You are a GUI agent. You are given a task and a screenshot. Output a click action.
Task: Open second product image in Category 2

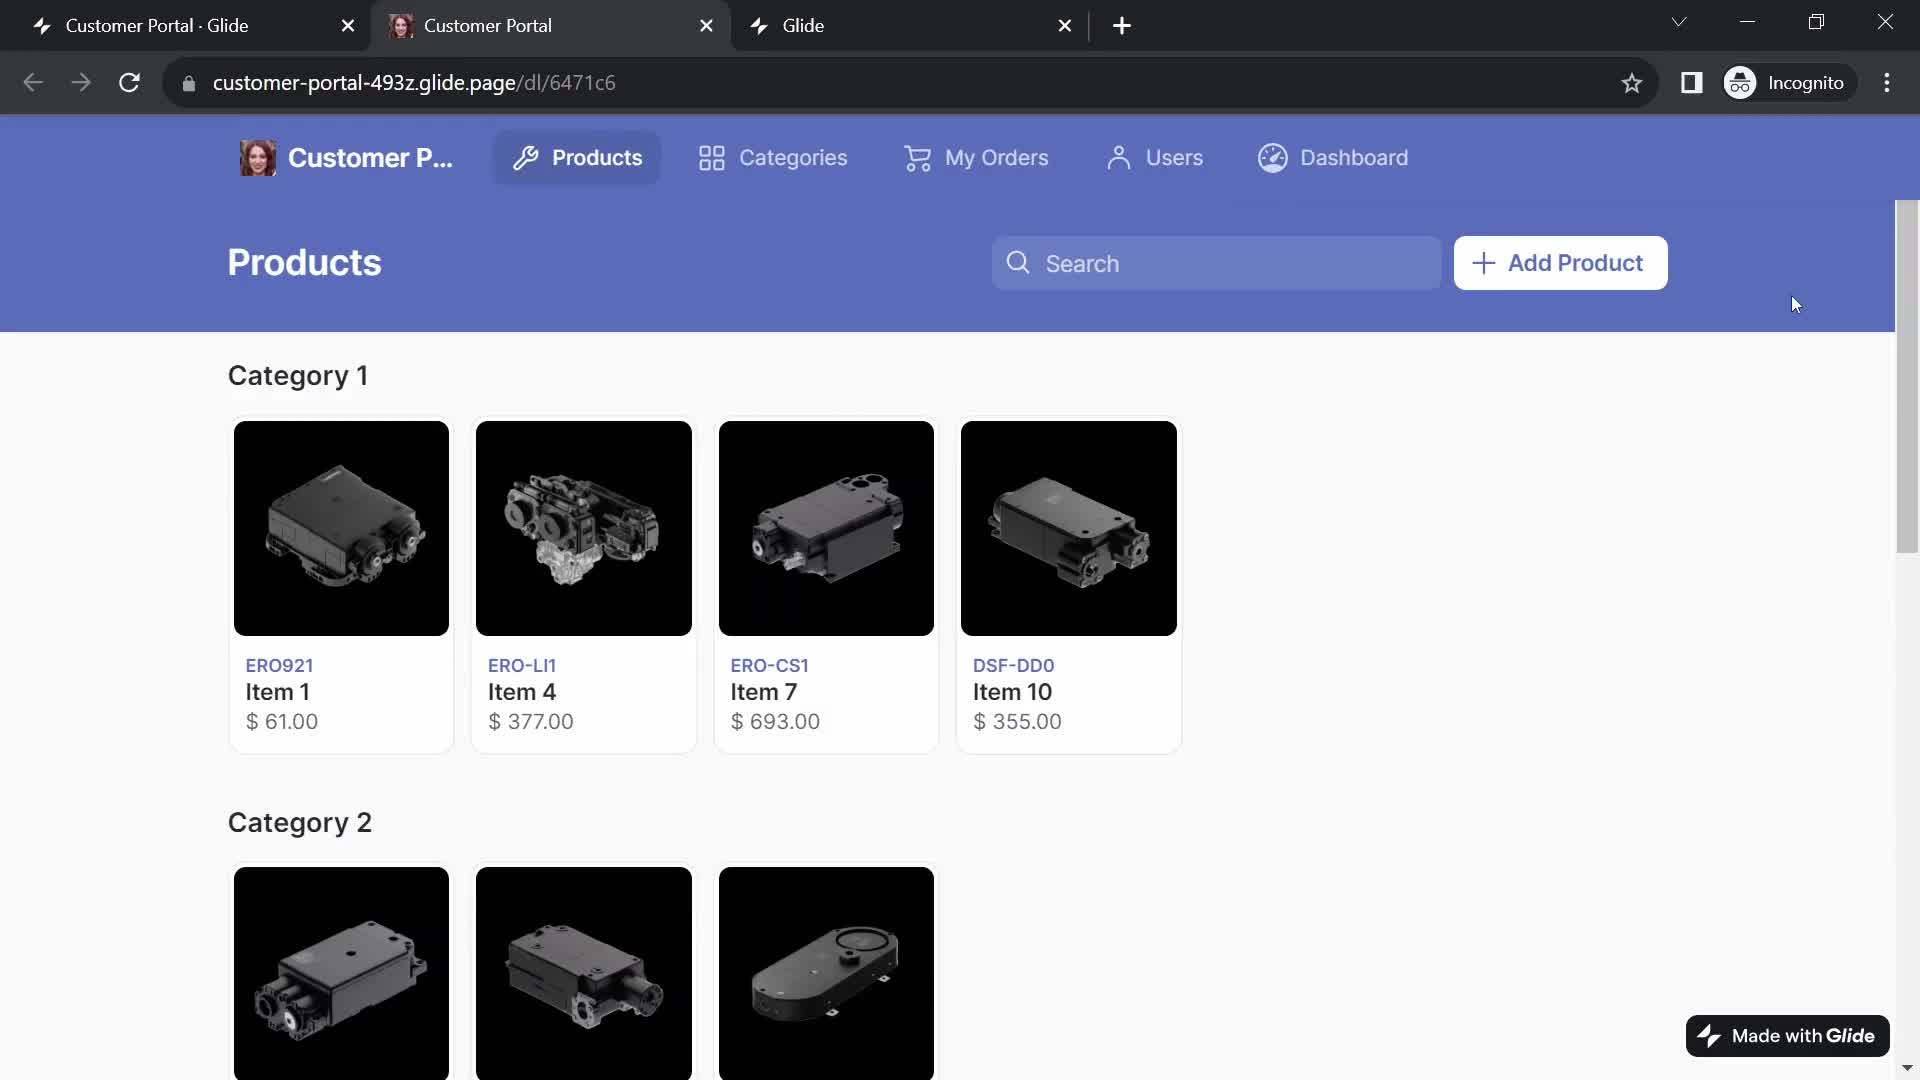click(584, 973)
